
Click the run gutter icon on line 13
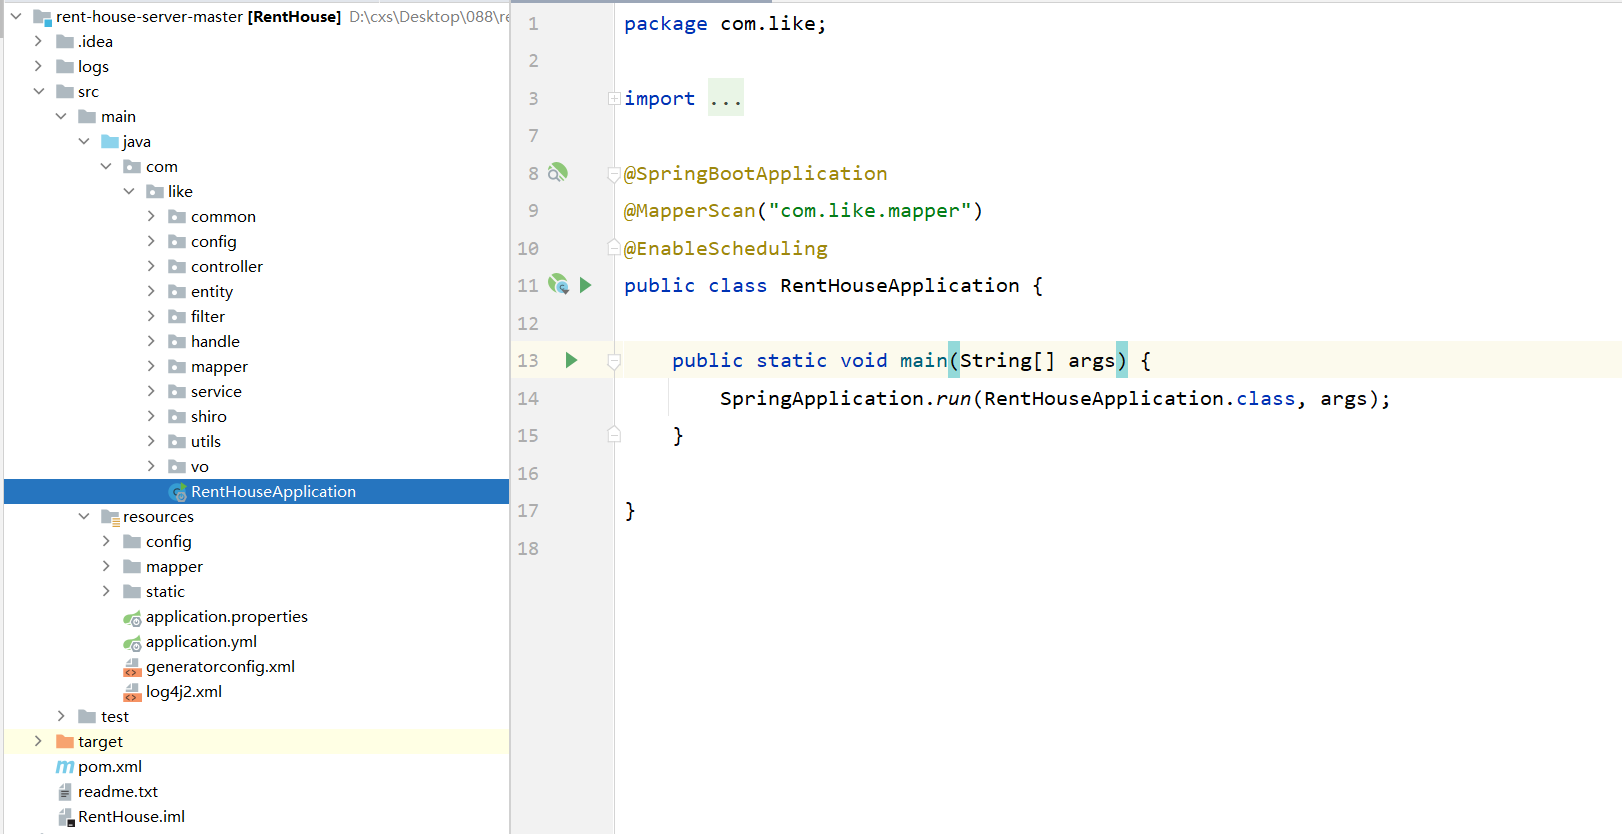571,360
